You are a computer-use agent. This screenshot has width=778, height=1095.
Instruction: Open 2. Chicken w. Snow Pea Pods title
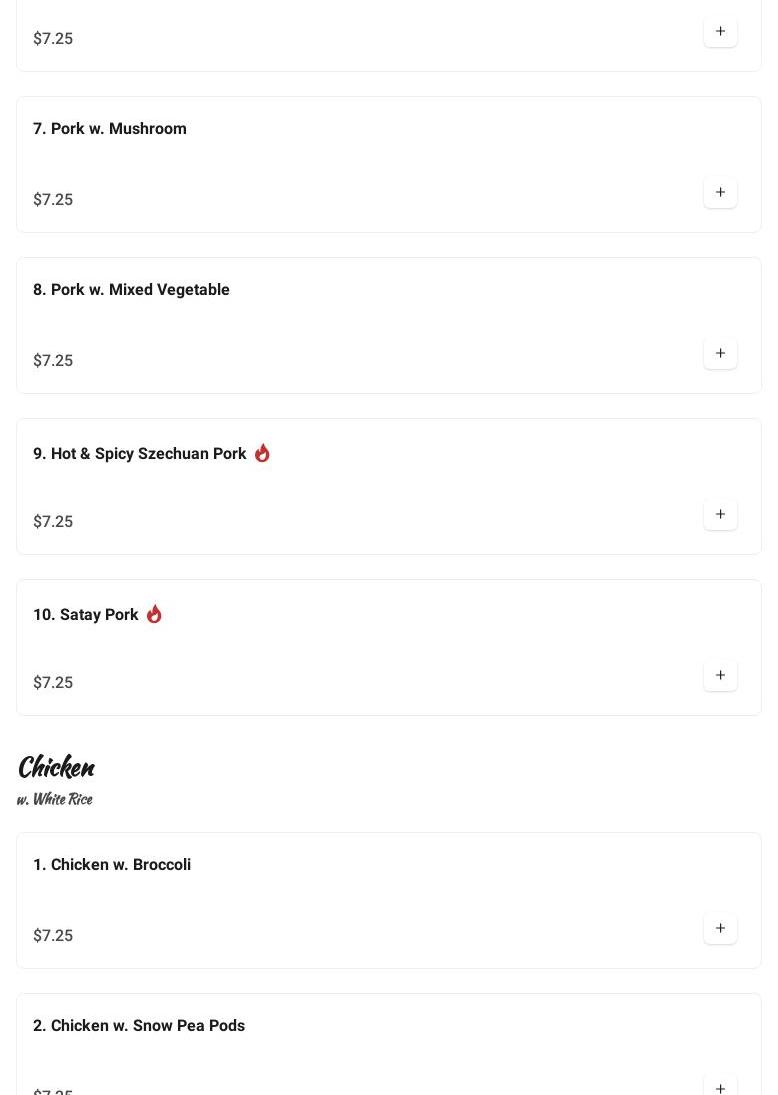point(139,1026)
